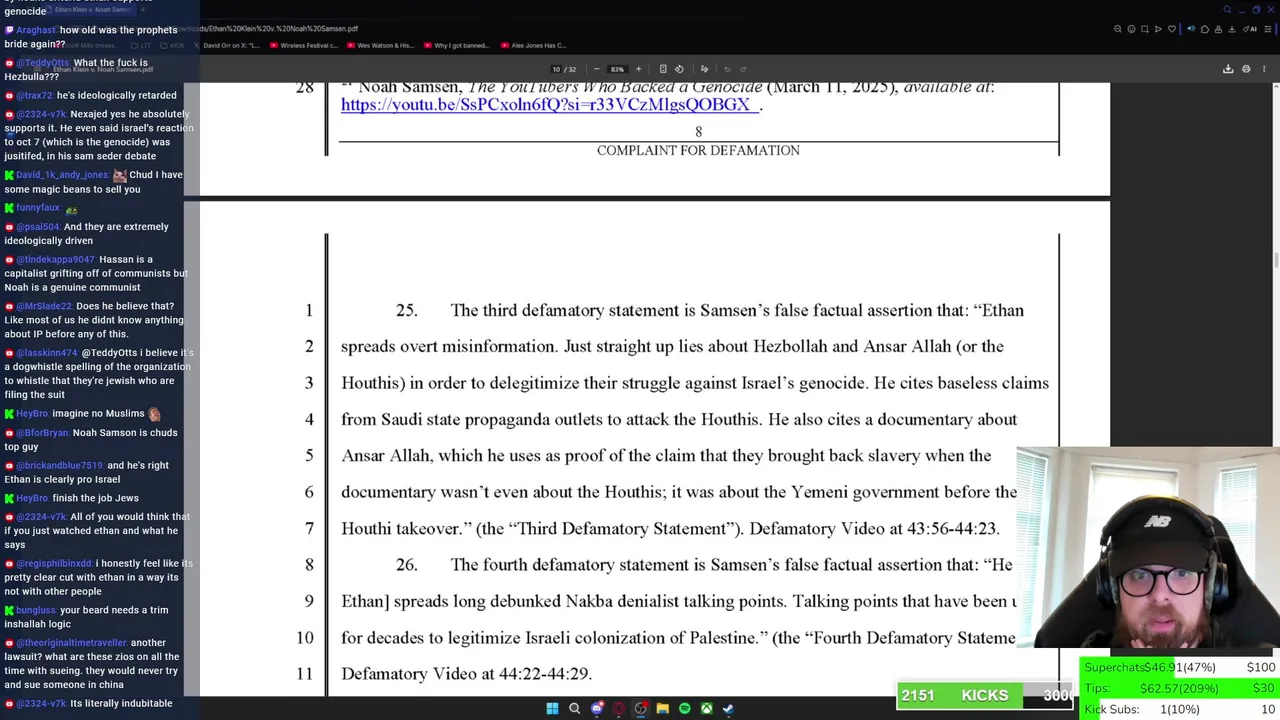Click chat username @brickandblue7519
Image resolution: width=1280 pixels, height=720 pixels.
(x=59, y=466)
